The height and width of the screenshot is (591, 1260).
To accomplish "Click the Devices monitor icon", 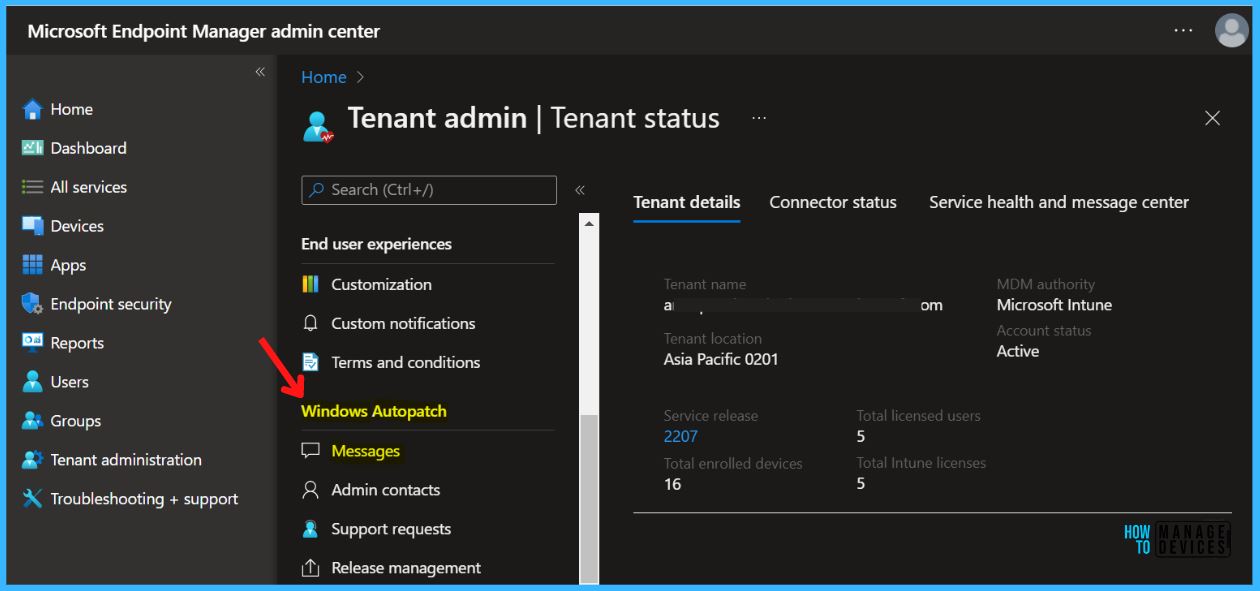I will tap(32, 226).
